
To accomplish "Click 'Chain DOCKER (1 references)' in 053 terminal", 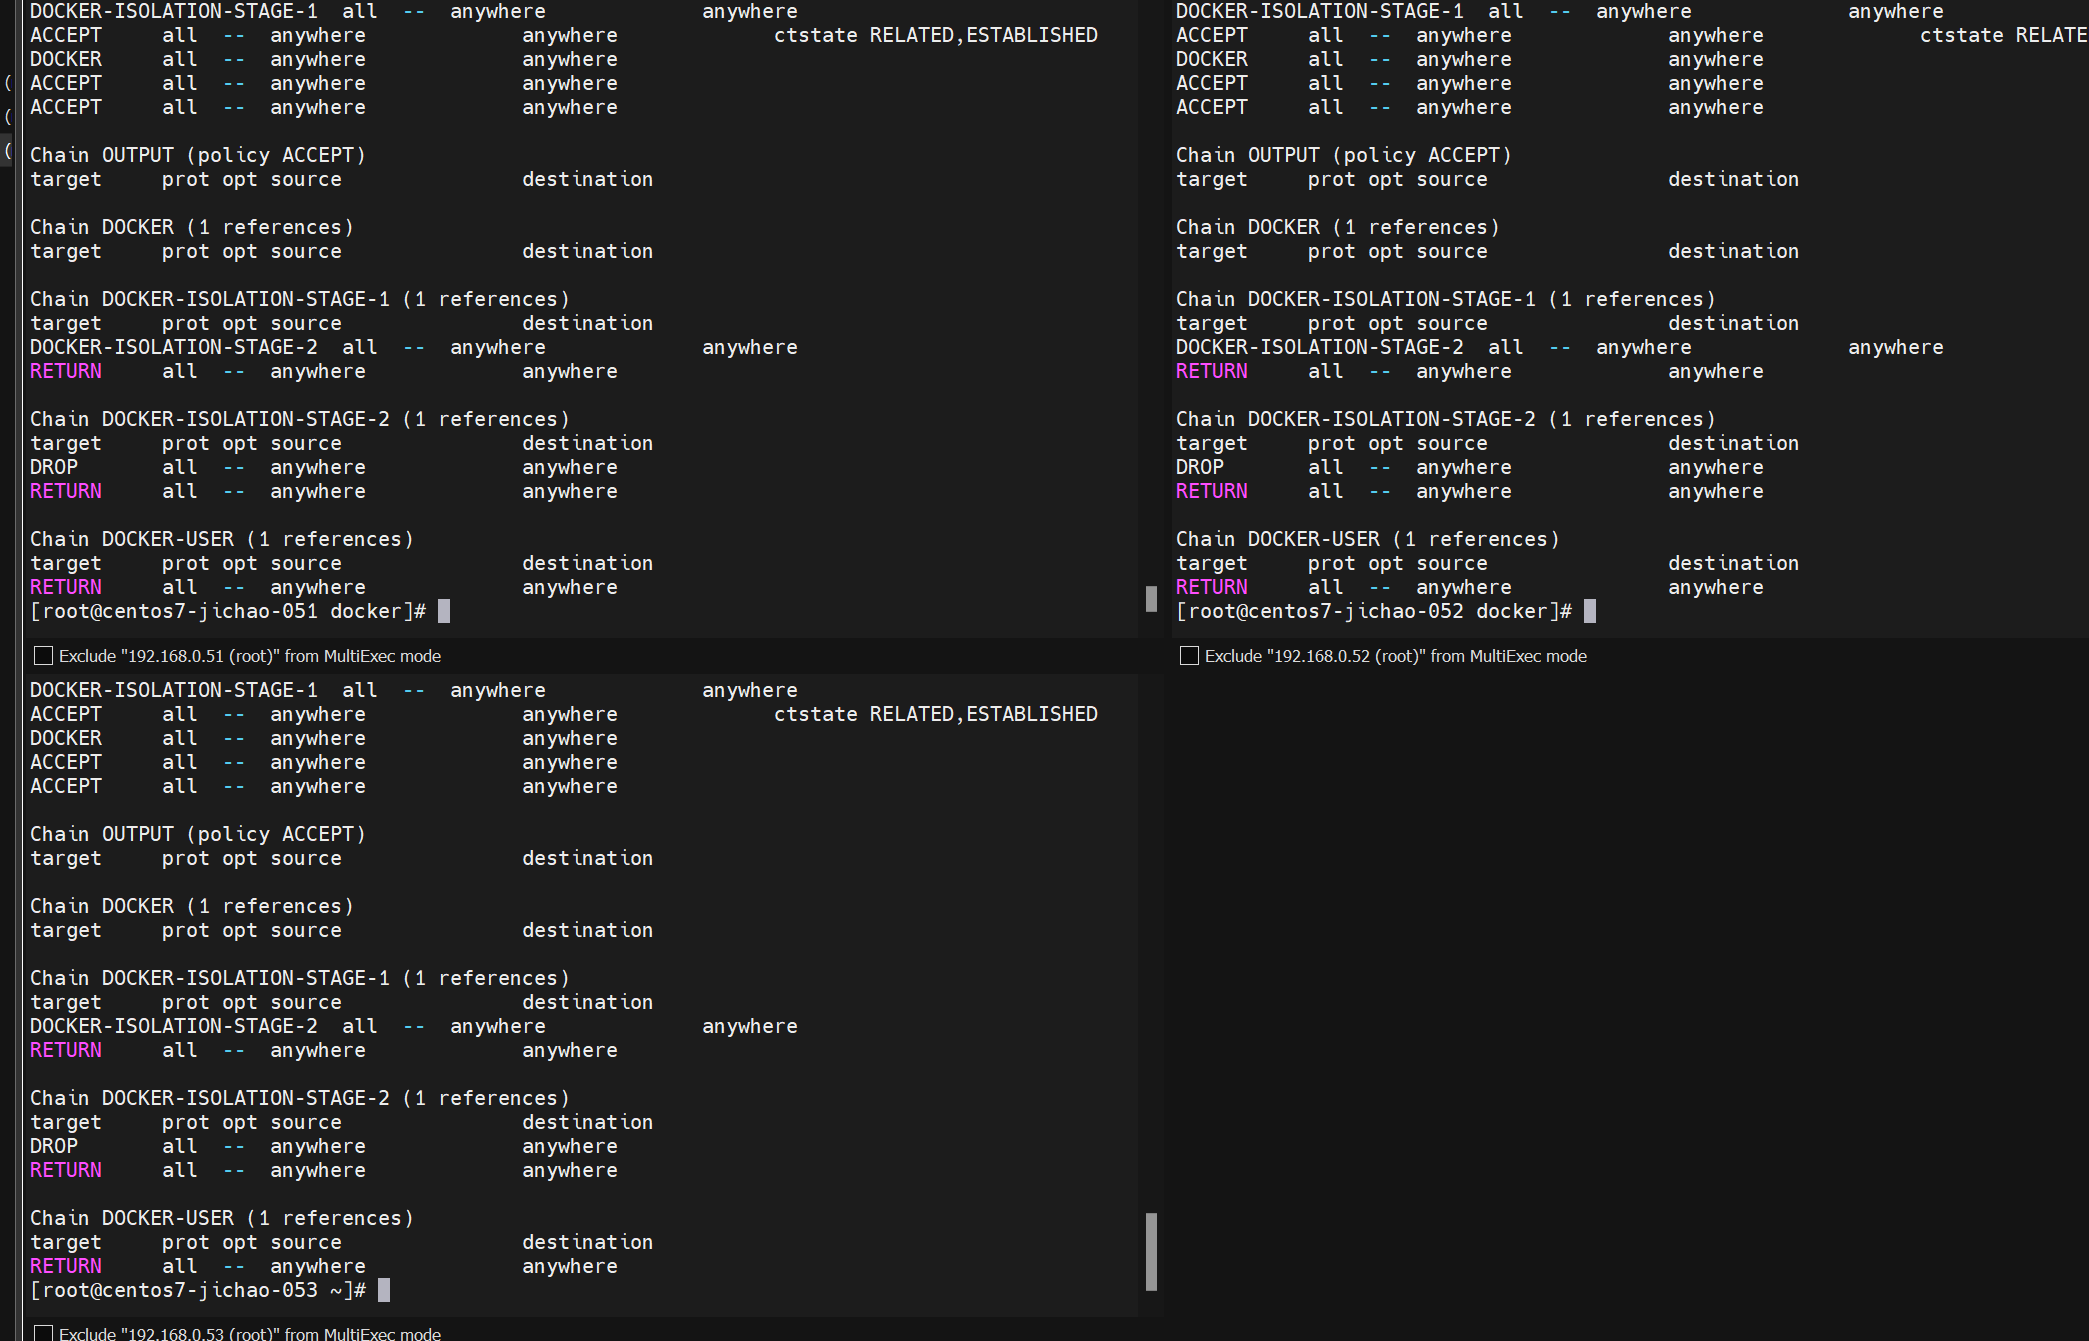I will click(x=192, y=906).
